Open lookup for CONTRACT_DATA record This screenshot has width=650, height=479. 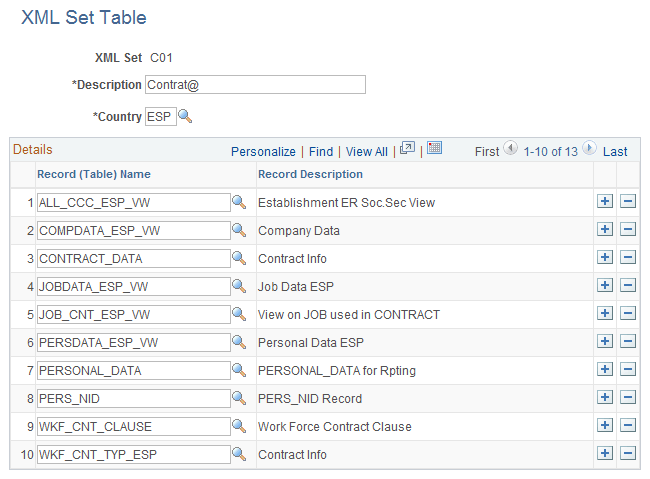click(239, 258)
